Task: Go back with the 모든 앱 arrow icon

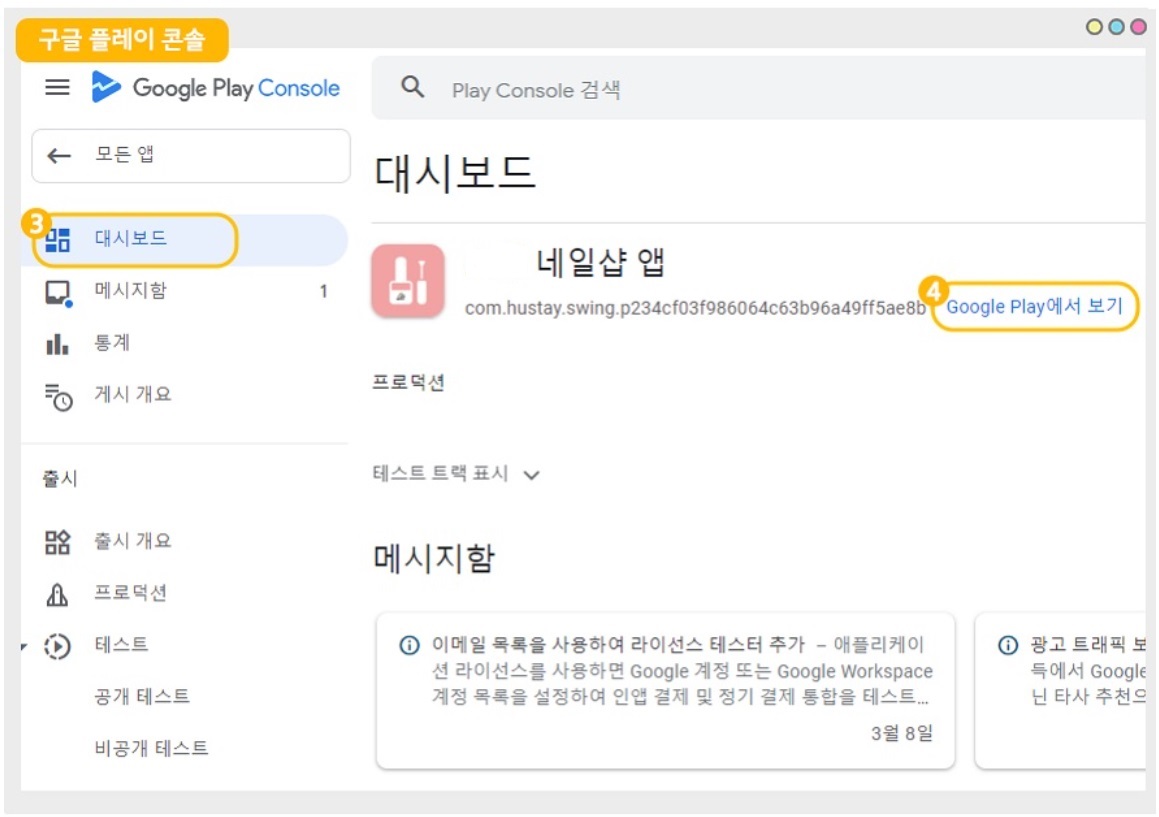Action: point(59,155)
